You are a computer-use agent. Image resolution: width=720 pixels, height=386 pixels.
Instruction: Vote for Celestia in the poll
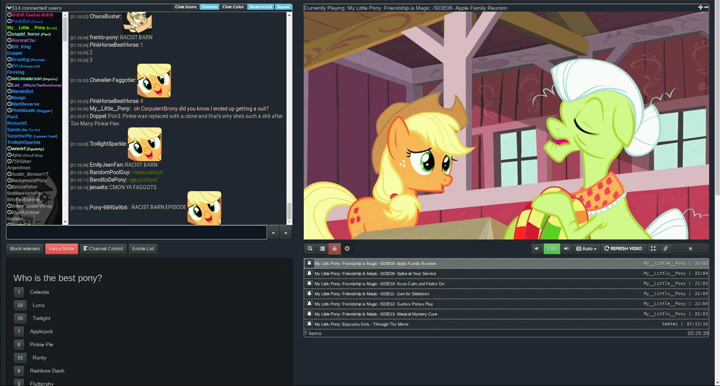19,292
